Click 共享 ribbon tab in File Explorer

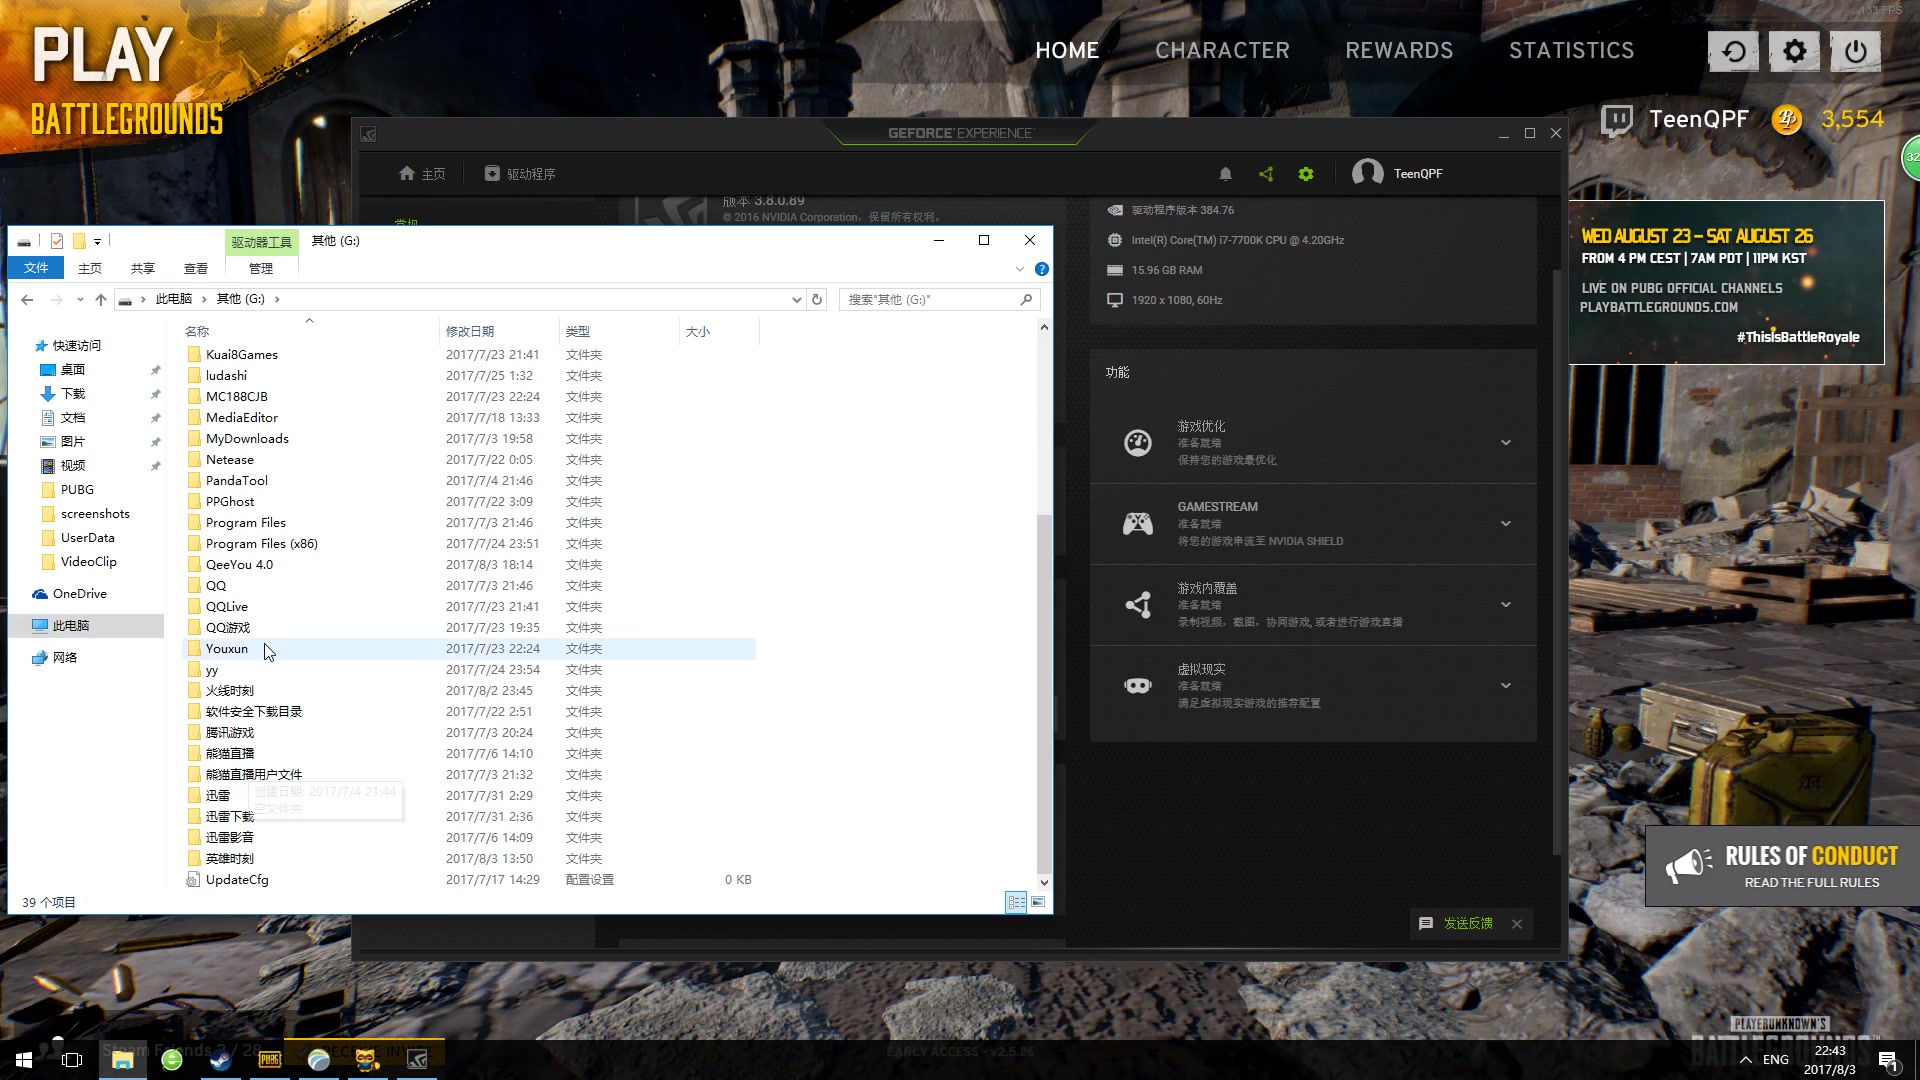point(142,269)
